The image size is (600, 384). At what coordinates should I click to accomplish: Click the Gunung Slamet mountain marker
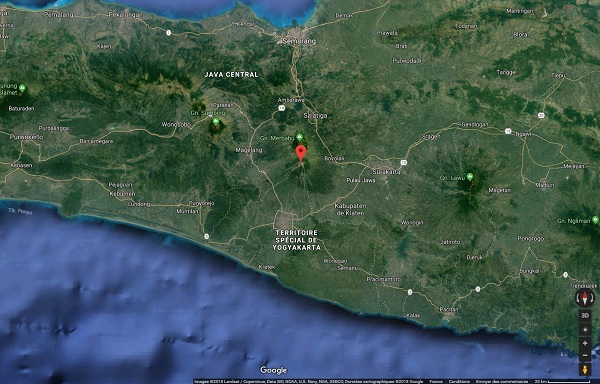click(x=22, y=88)
